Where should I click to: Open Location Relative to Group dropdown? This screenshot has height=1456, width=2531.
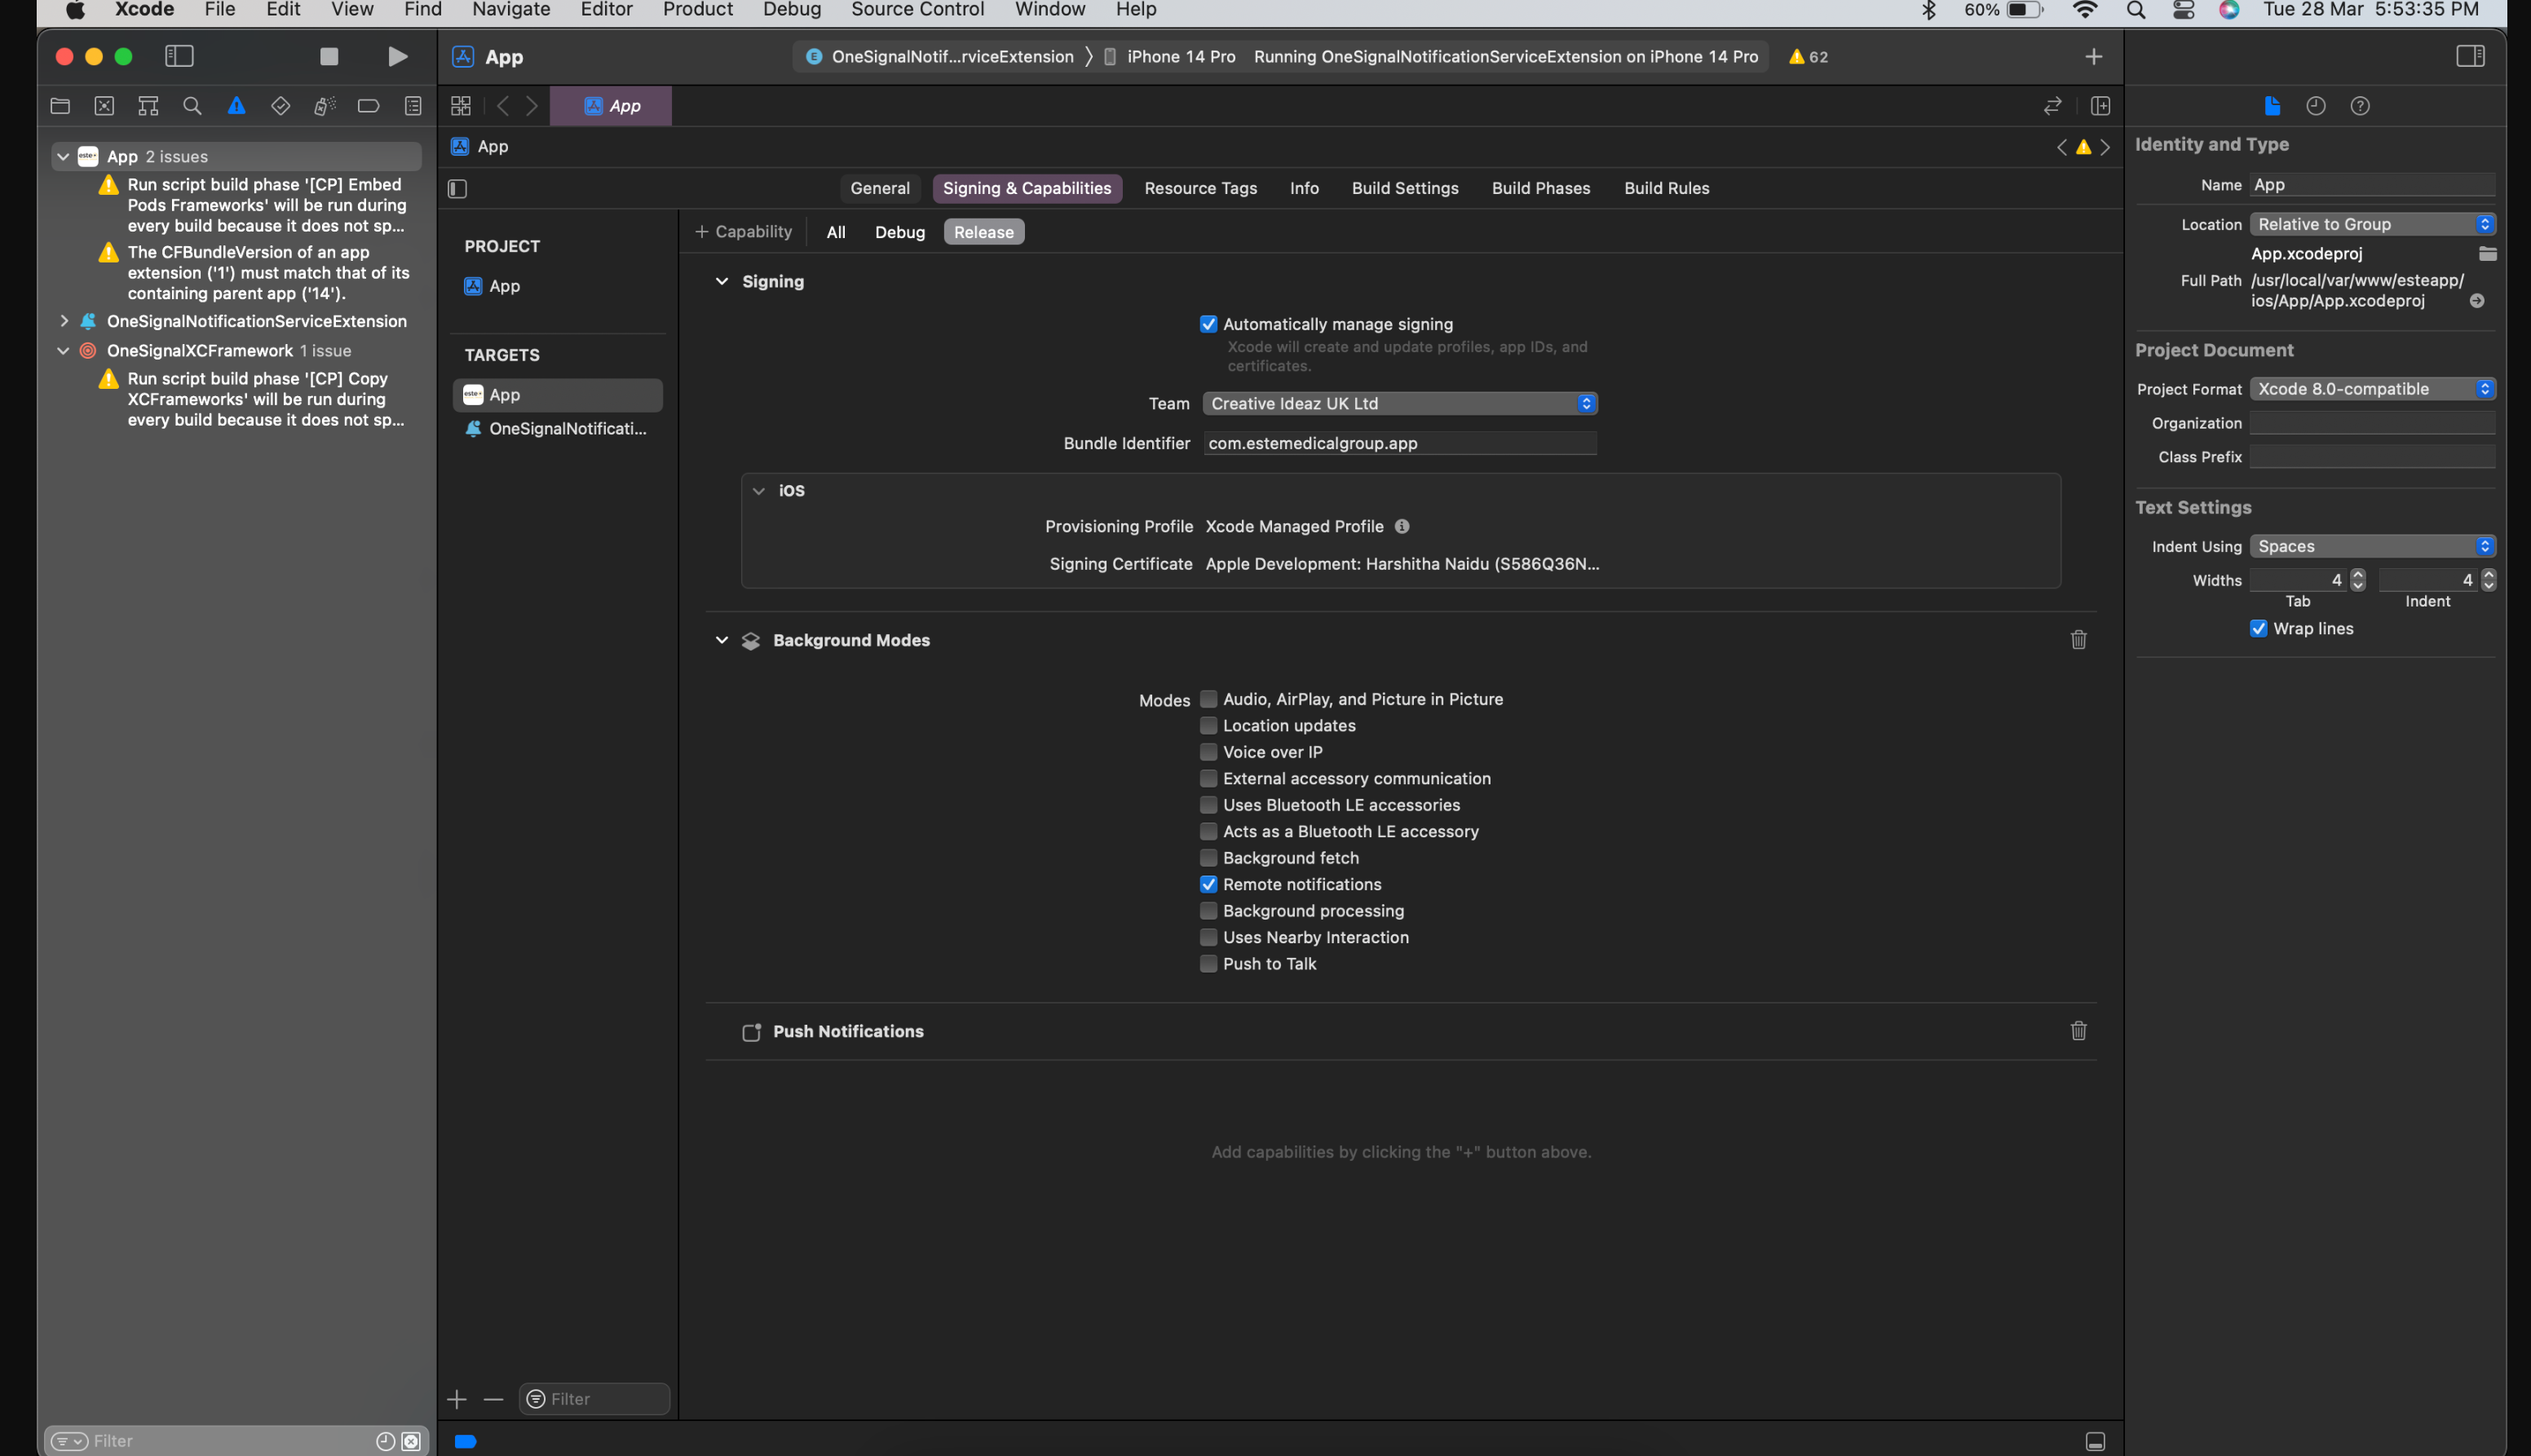[2372, 224]
